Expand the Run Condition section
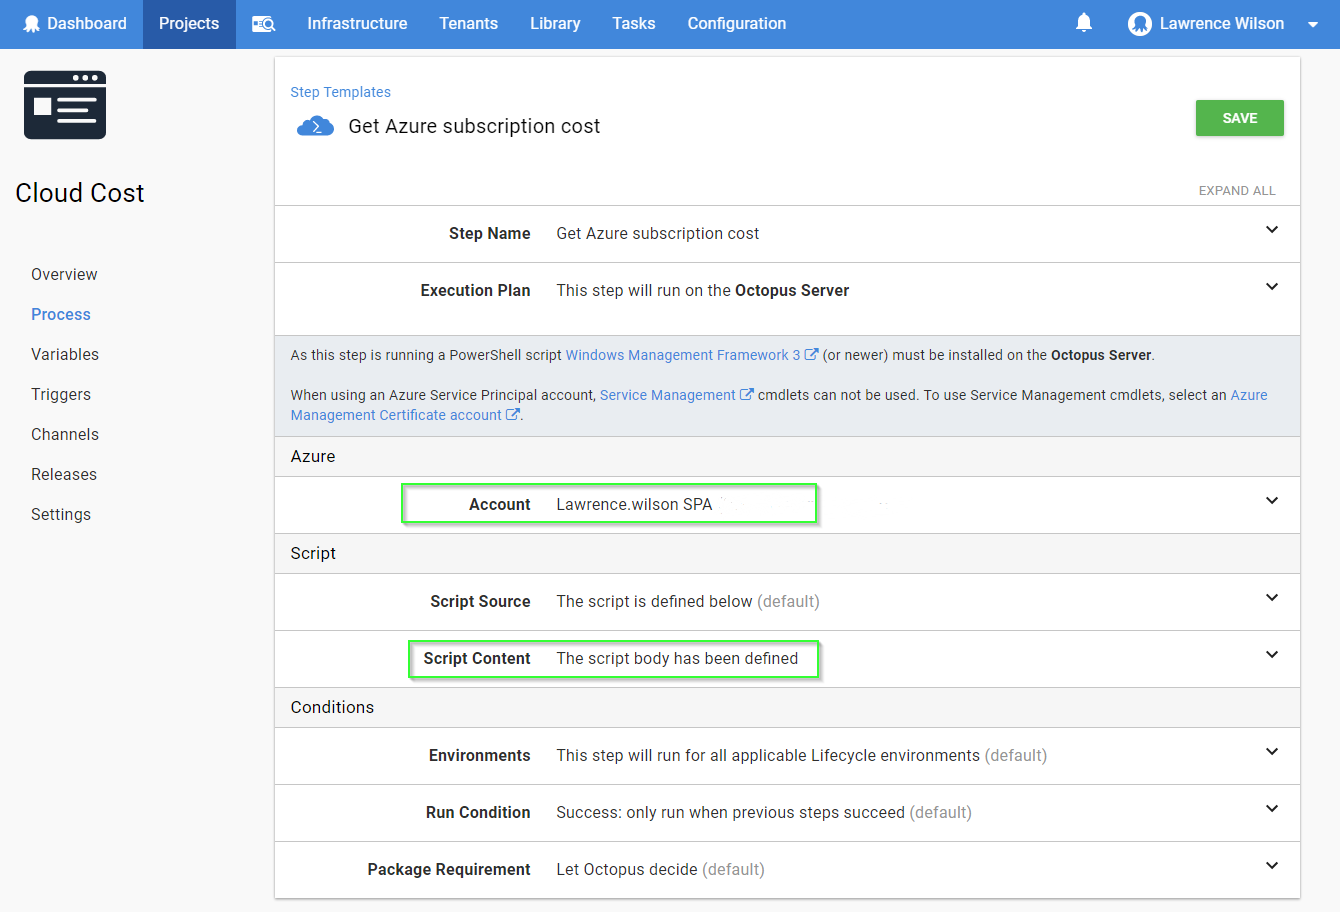 pos(1271,809)
